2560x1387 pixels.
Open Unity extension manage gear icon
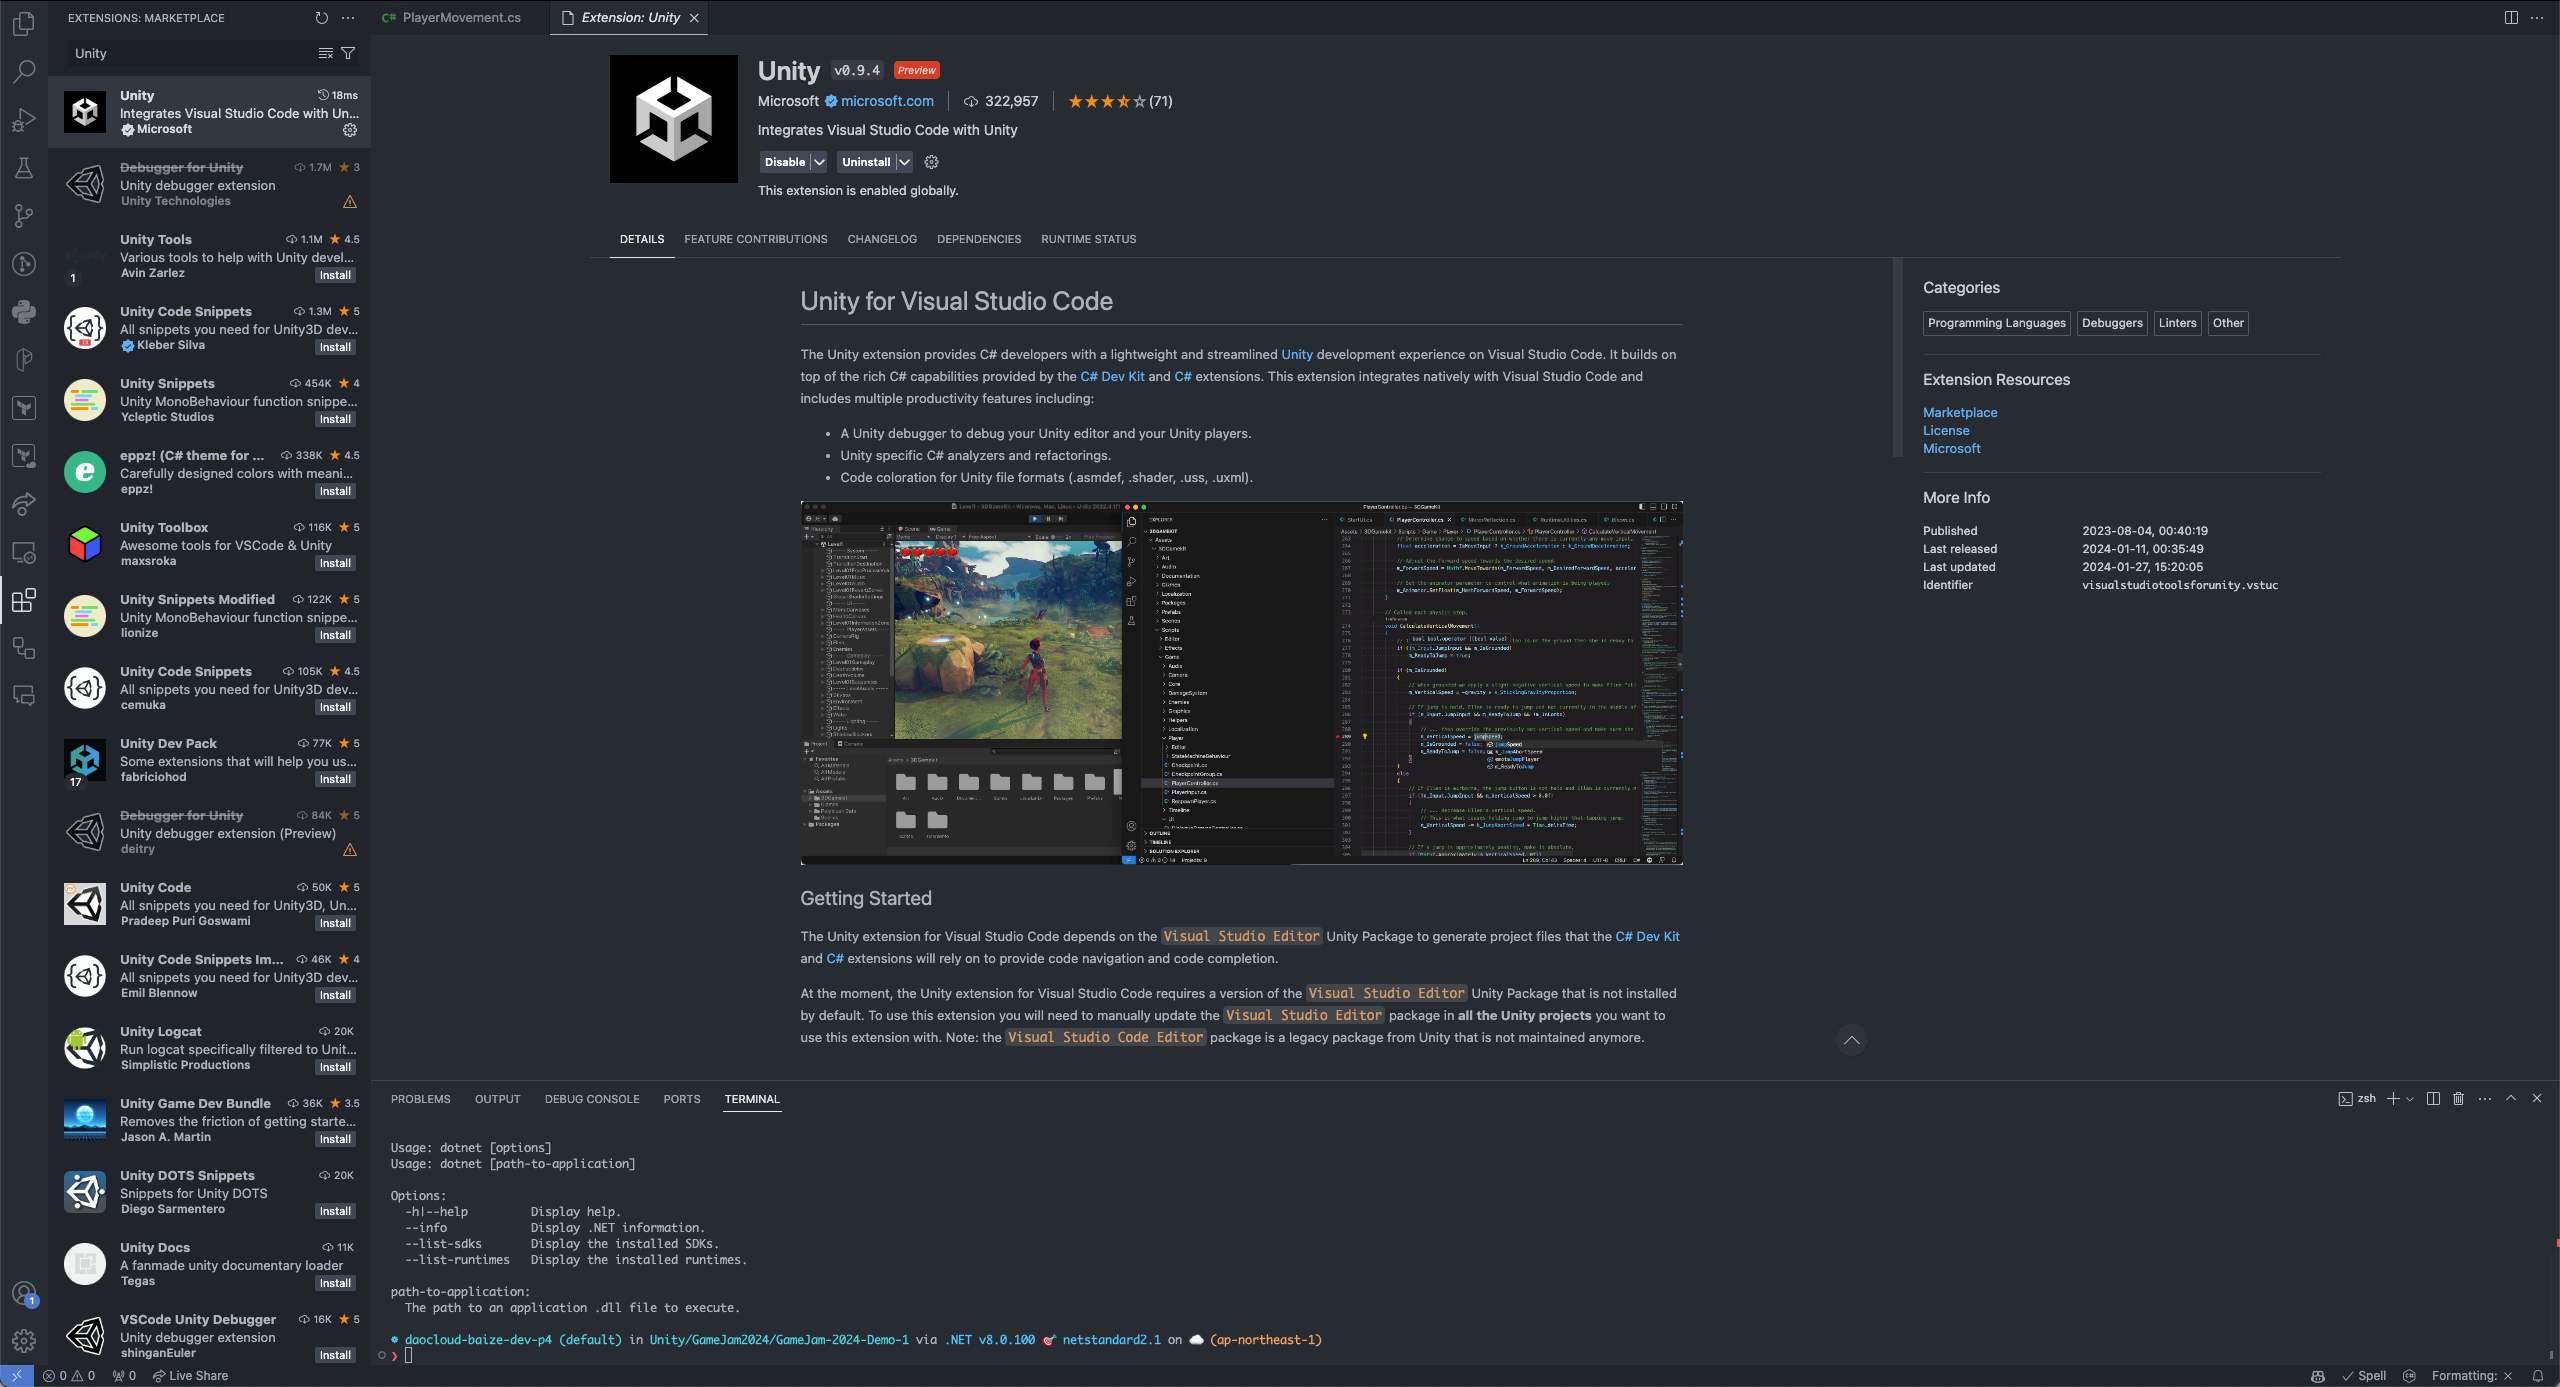[931, 162]
